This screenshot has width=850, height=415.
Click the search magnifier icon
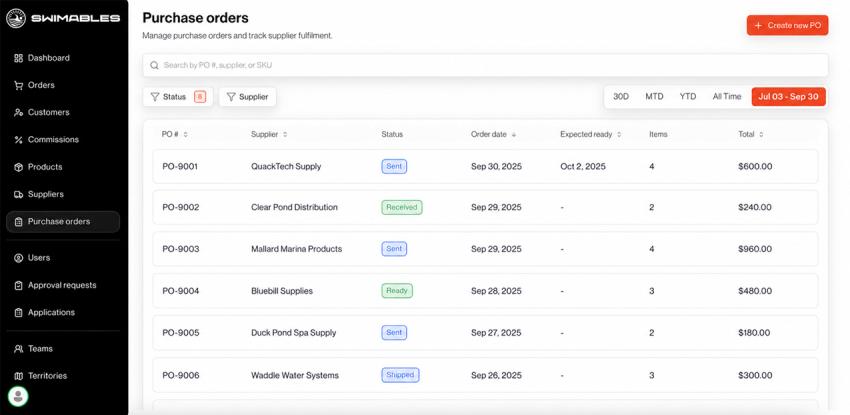click(154, 65)
